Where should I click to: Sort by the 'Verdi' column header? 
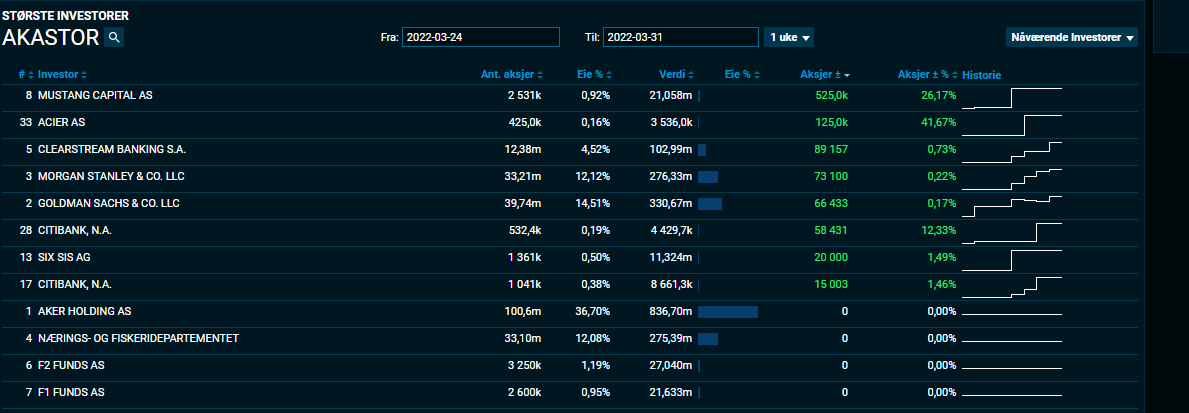(x=676, y=74)
